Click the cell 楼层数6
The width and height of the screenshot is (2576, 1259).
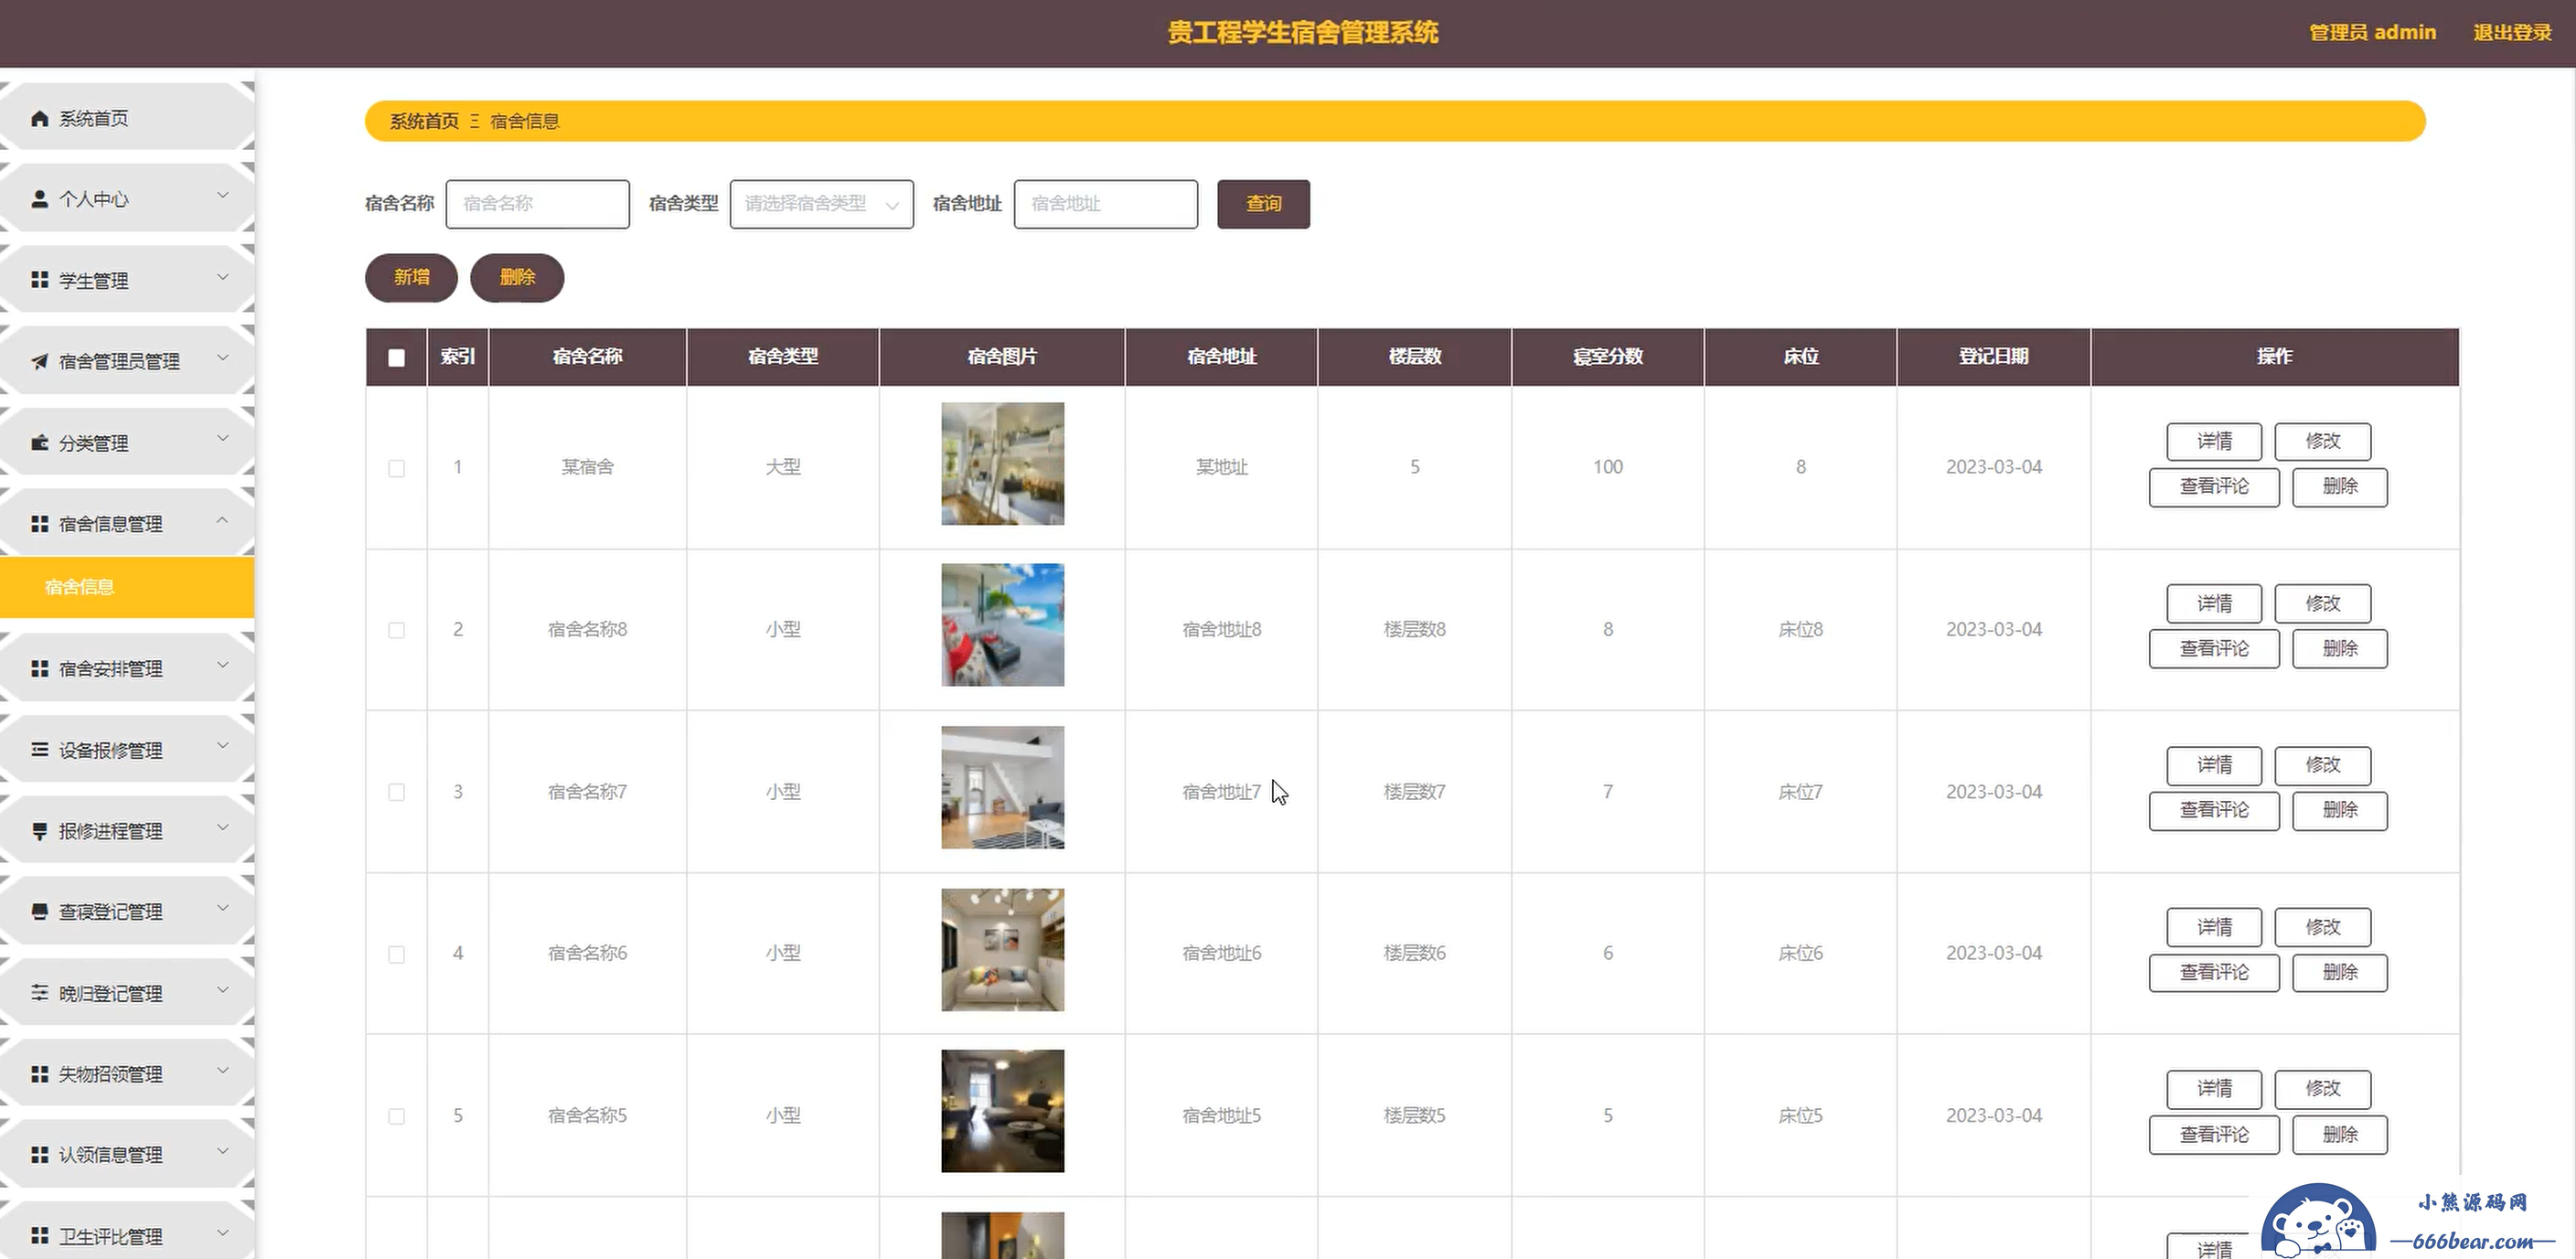click(1414, 954)
